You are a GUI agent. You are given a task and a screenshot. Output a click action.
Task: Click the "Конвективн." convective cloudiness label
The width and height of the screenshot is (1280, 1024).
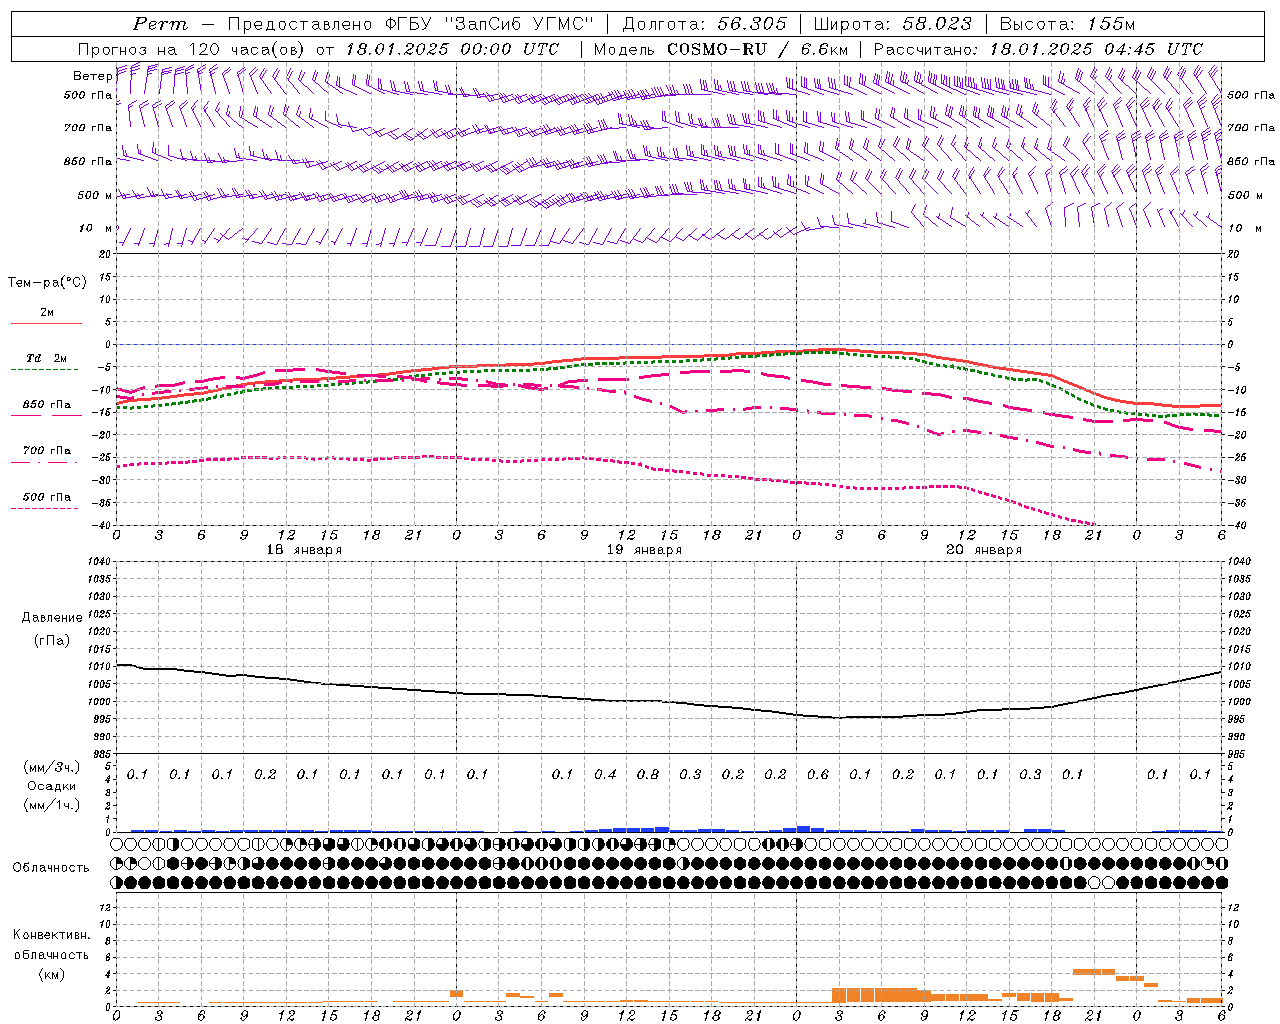(51, 935)
